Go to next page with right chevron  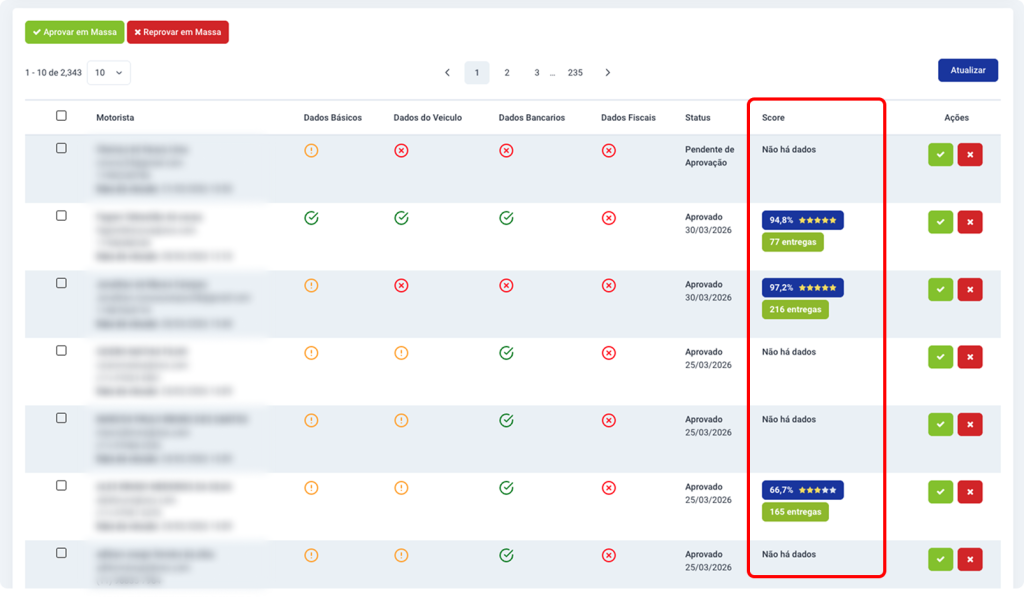coord(607,73)
